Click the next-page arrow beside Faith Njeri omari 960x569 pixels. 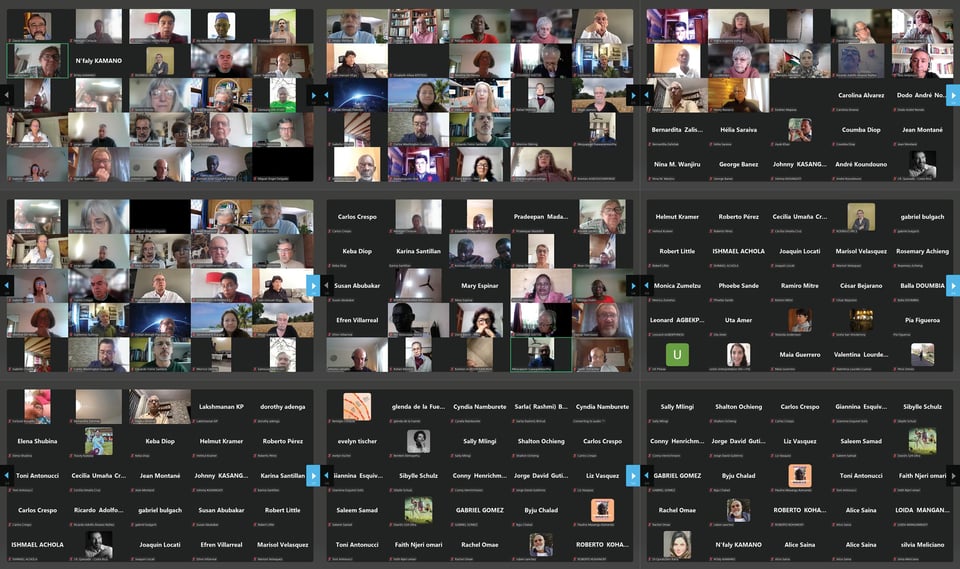click(952, 475)
